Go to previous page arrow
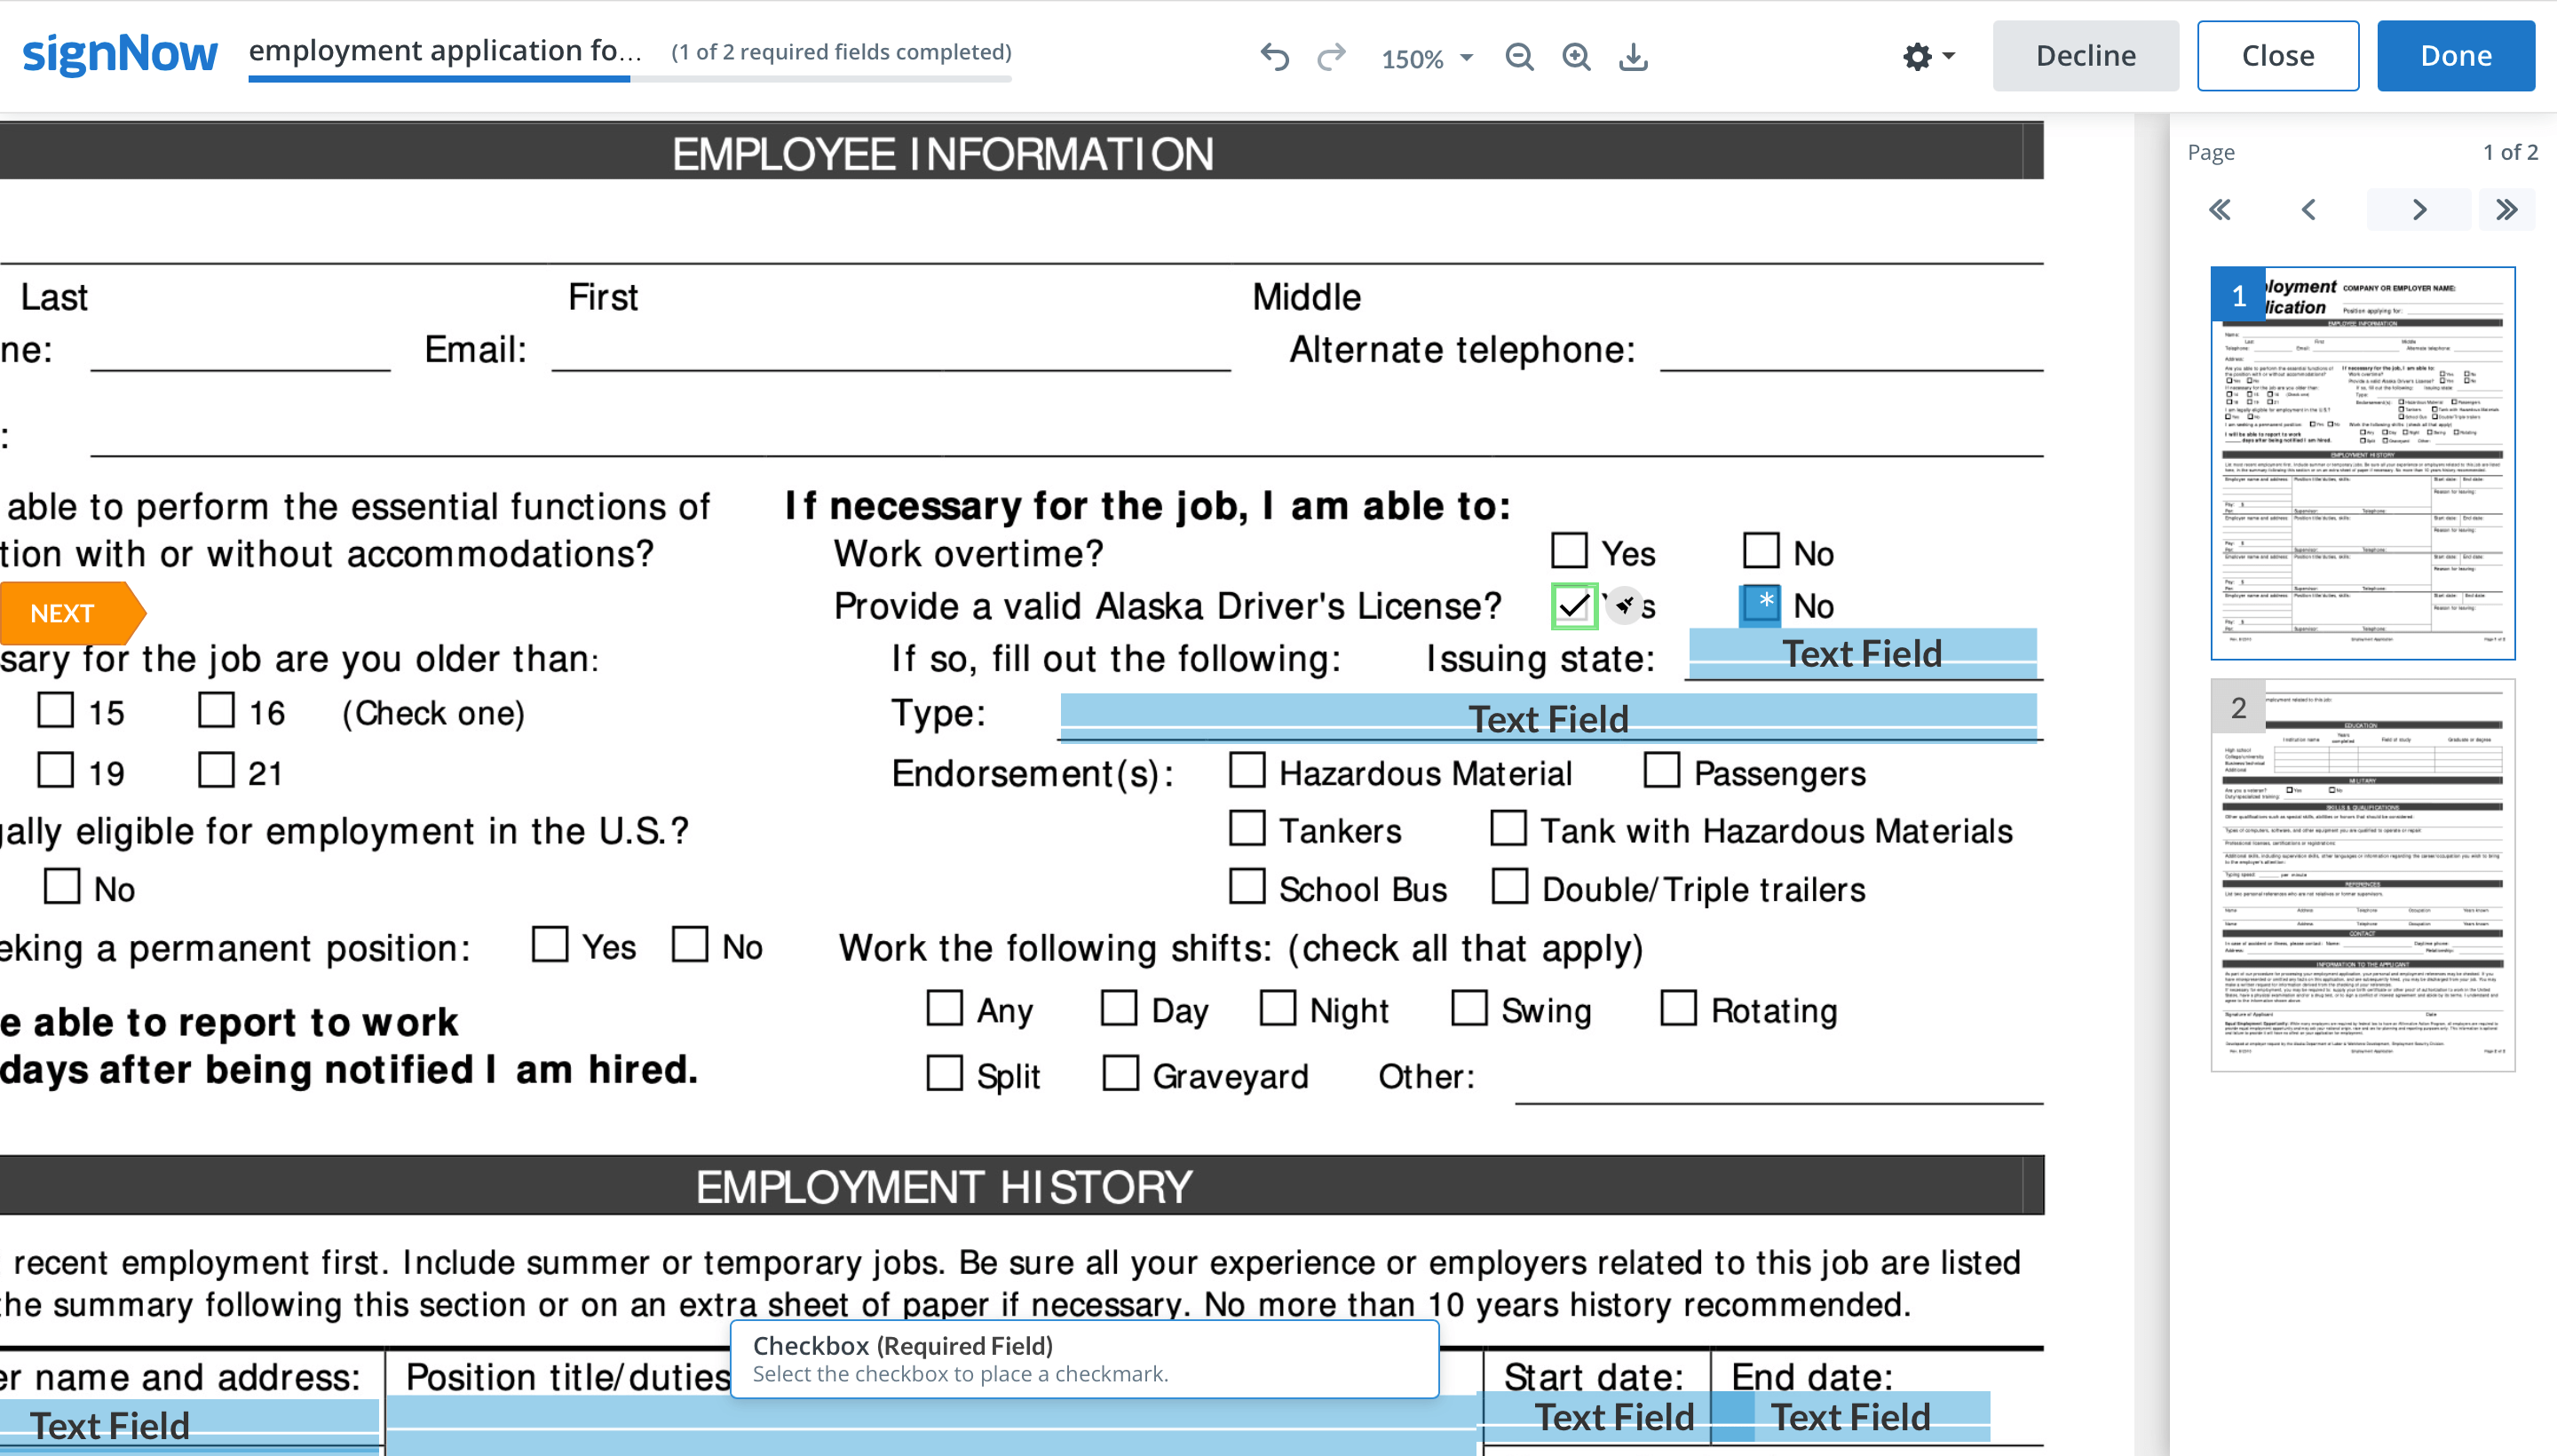Image resolution: width=2557 pixels, height=1456 pixels. [2308, 210]
